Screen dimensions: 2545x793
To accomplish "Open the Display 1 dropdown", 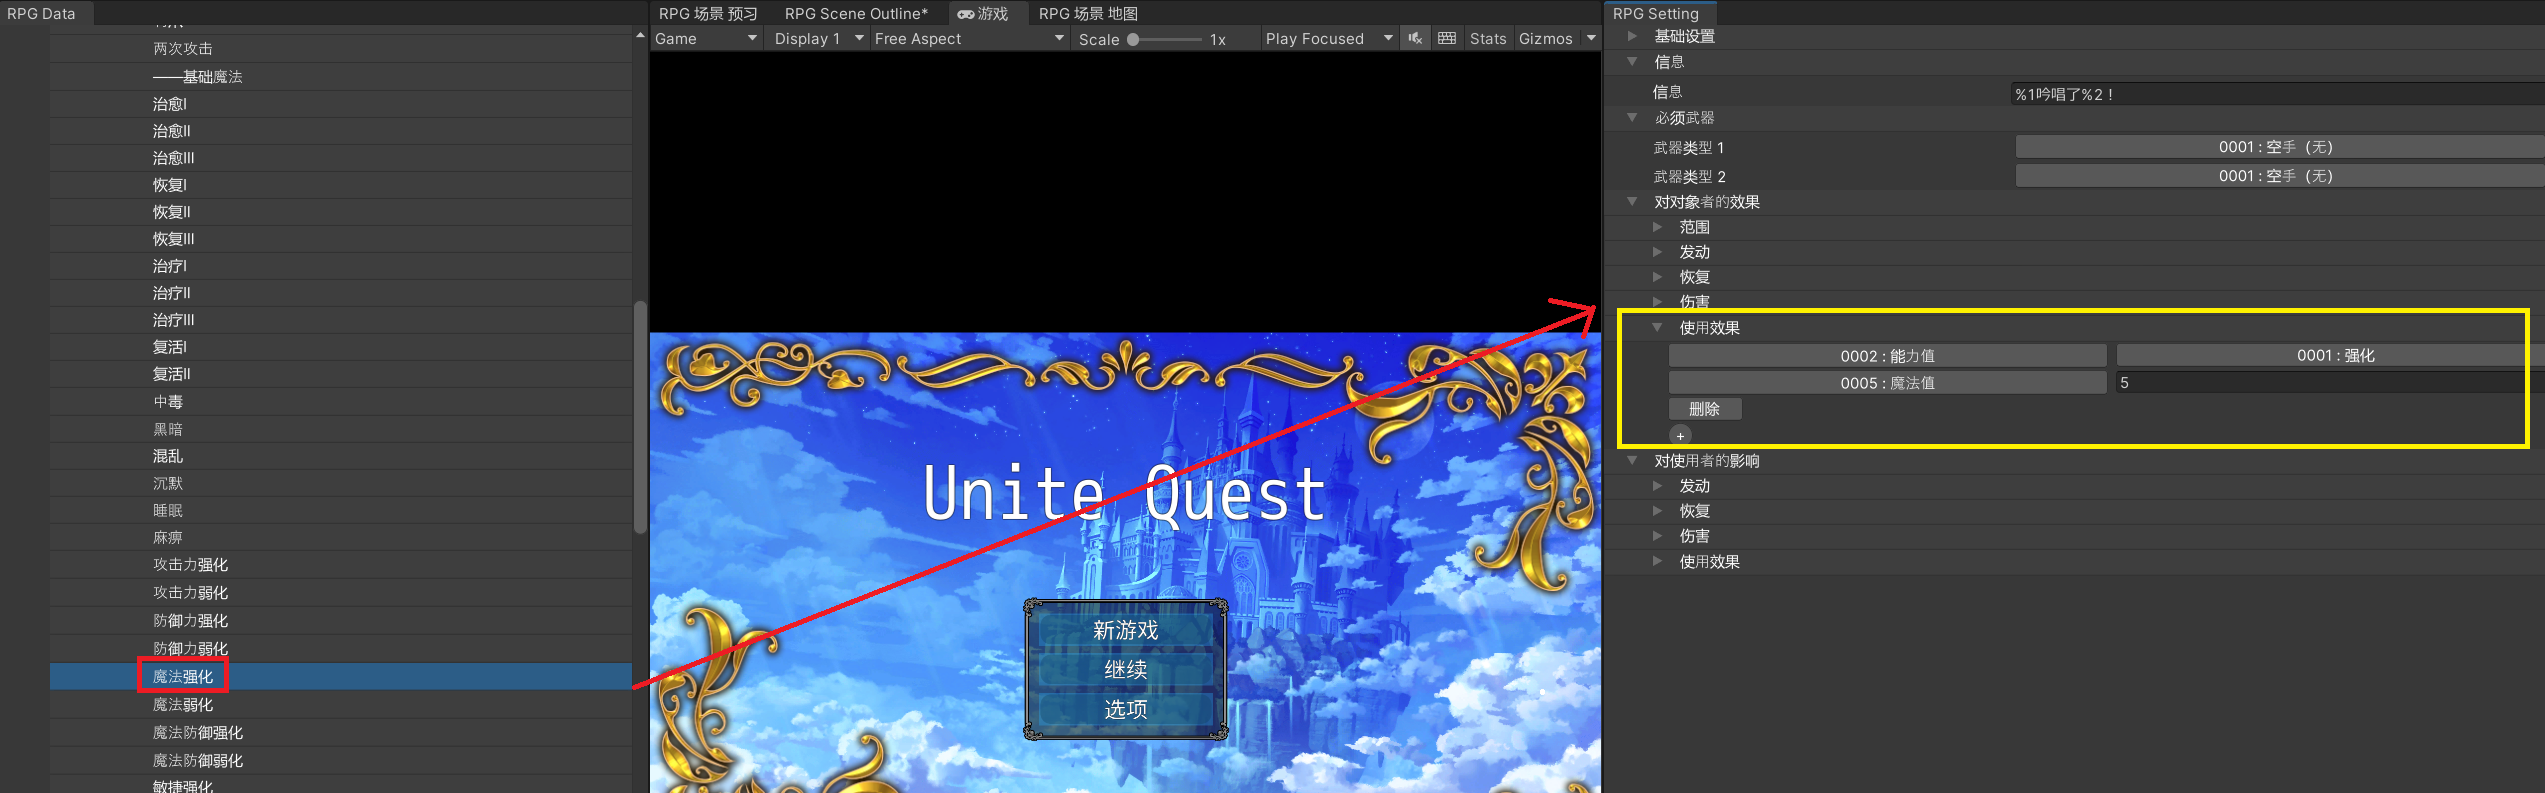I will 818,39.
